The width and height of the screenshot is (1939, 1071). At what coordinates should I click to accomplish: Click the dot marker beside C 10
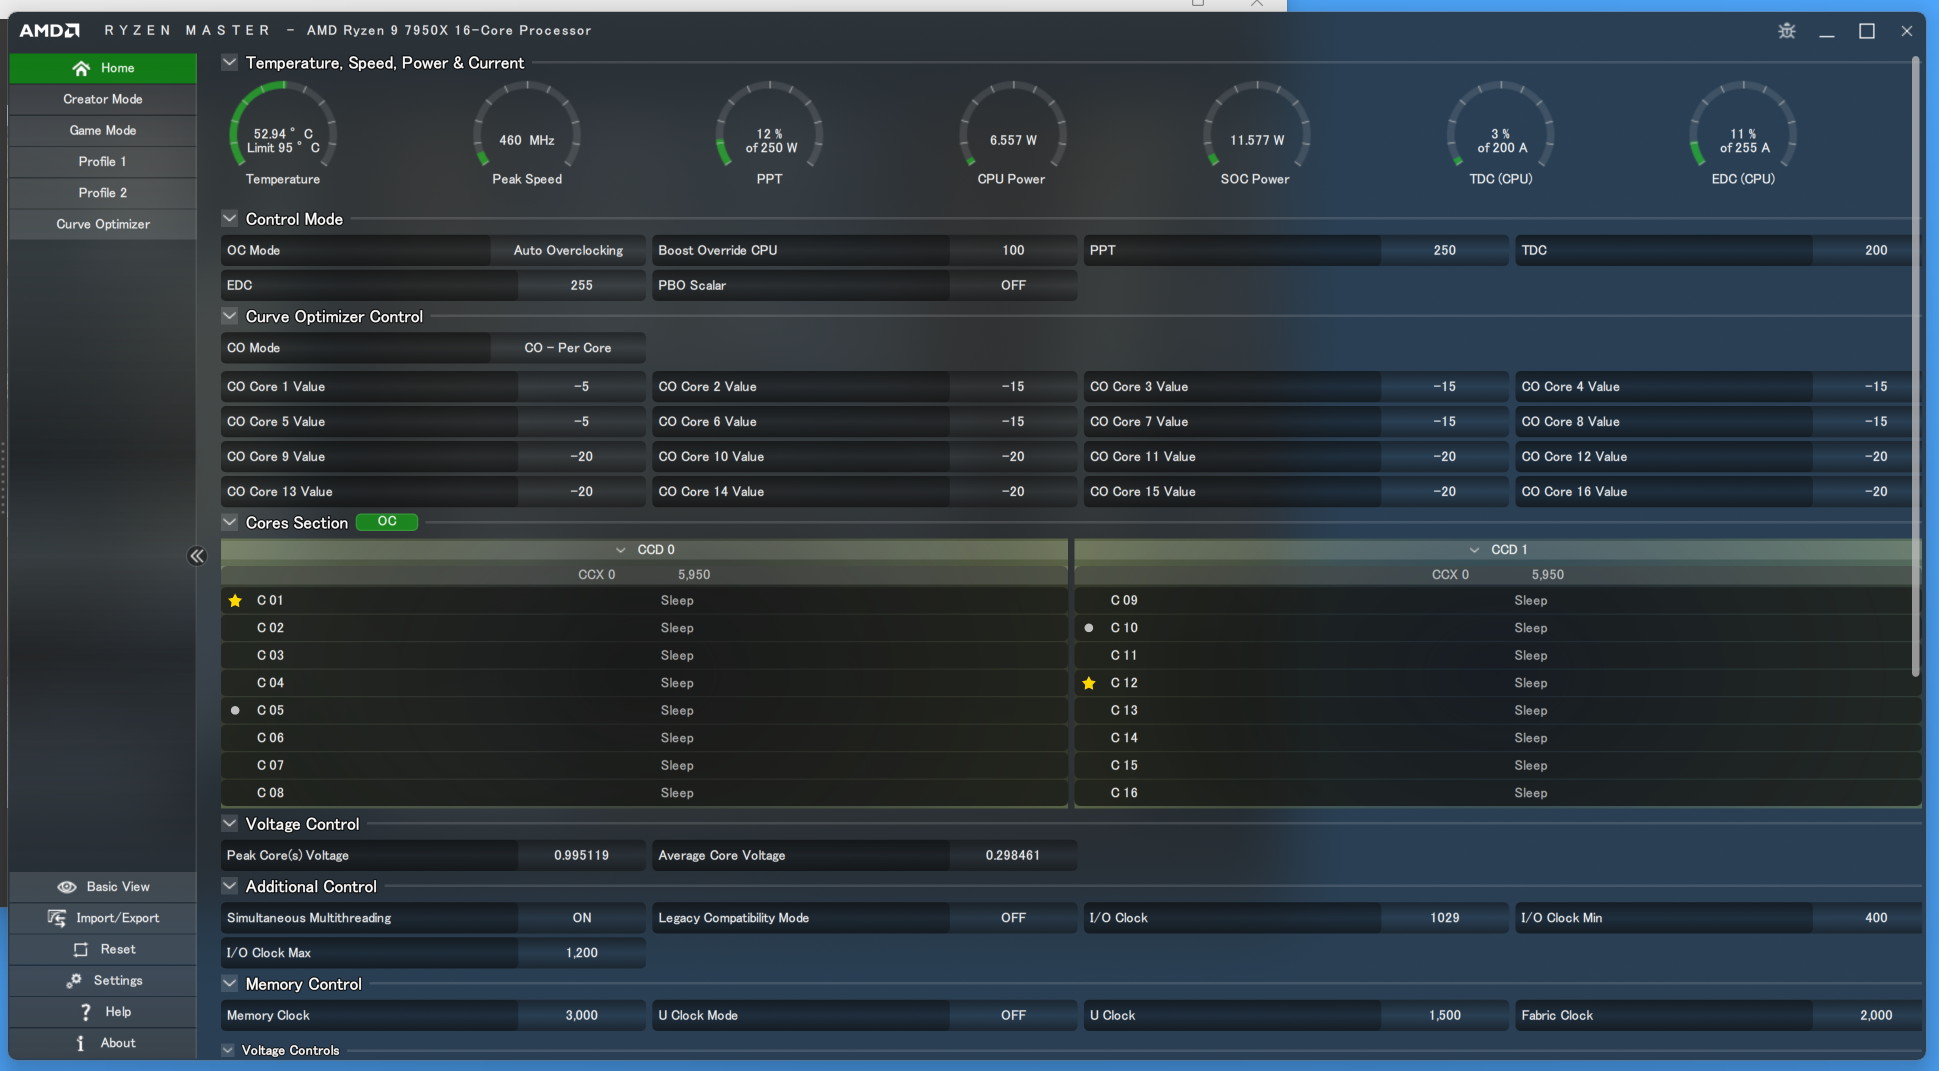coord(1089,628)
